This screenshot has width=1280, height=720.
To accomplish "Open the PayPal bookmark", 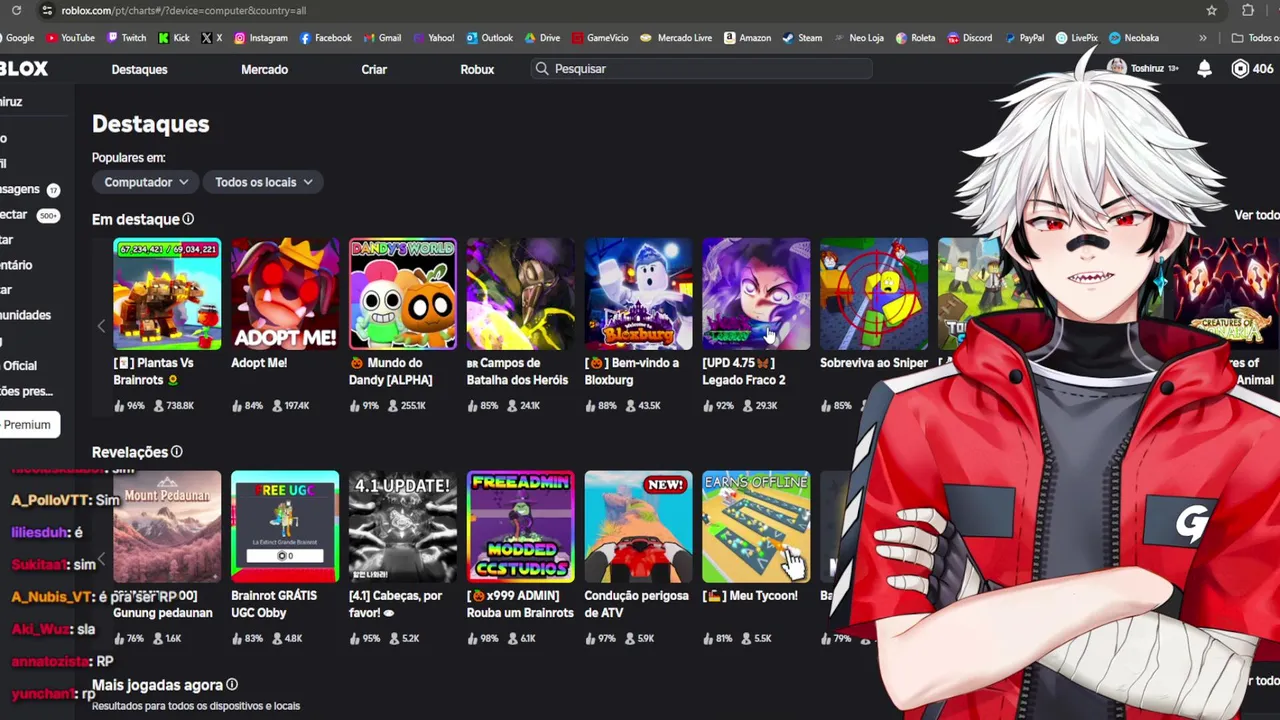I will (x=1023, y=38).
